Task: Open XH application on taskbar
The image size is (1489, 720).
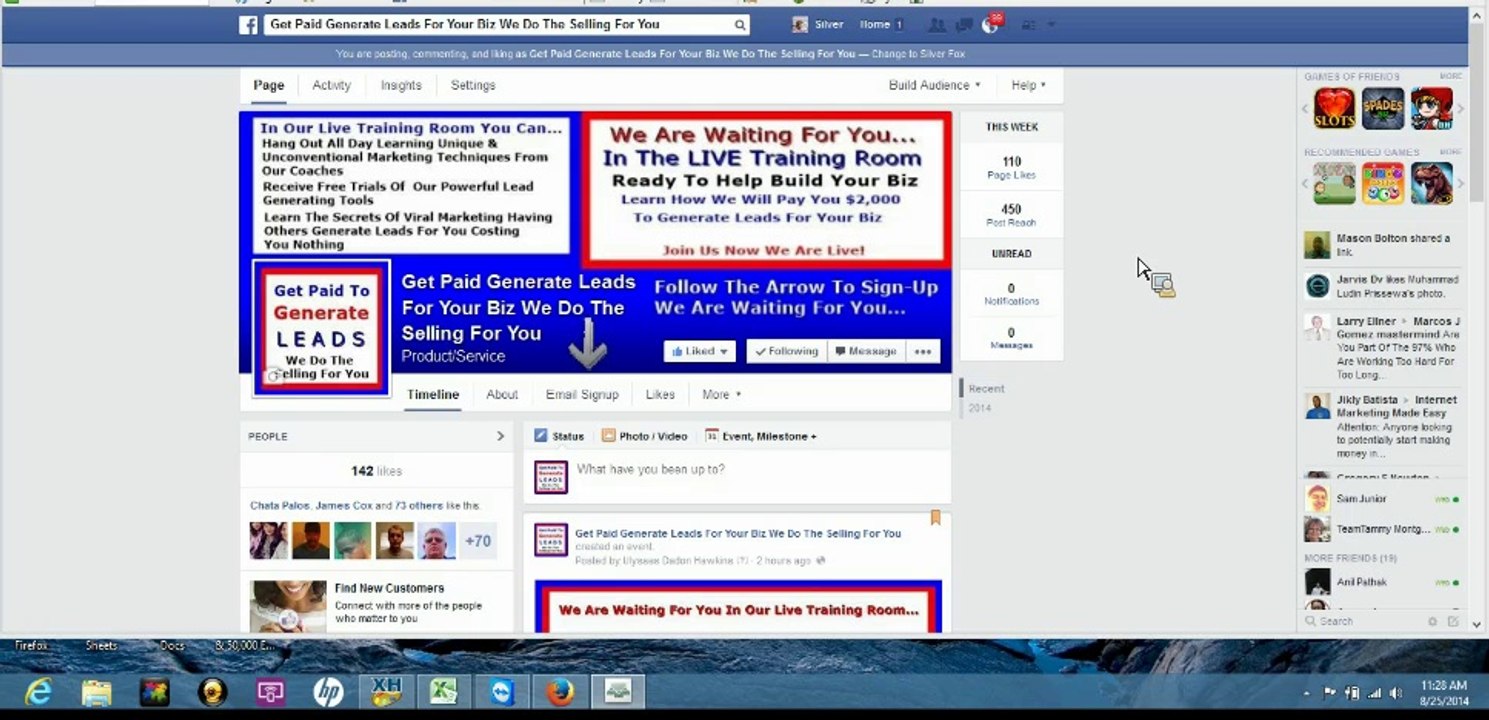Action: [x=386, y=691]
